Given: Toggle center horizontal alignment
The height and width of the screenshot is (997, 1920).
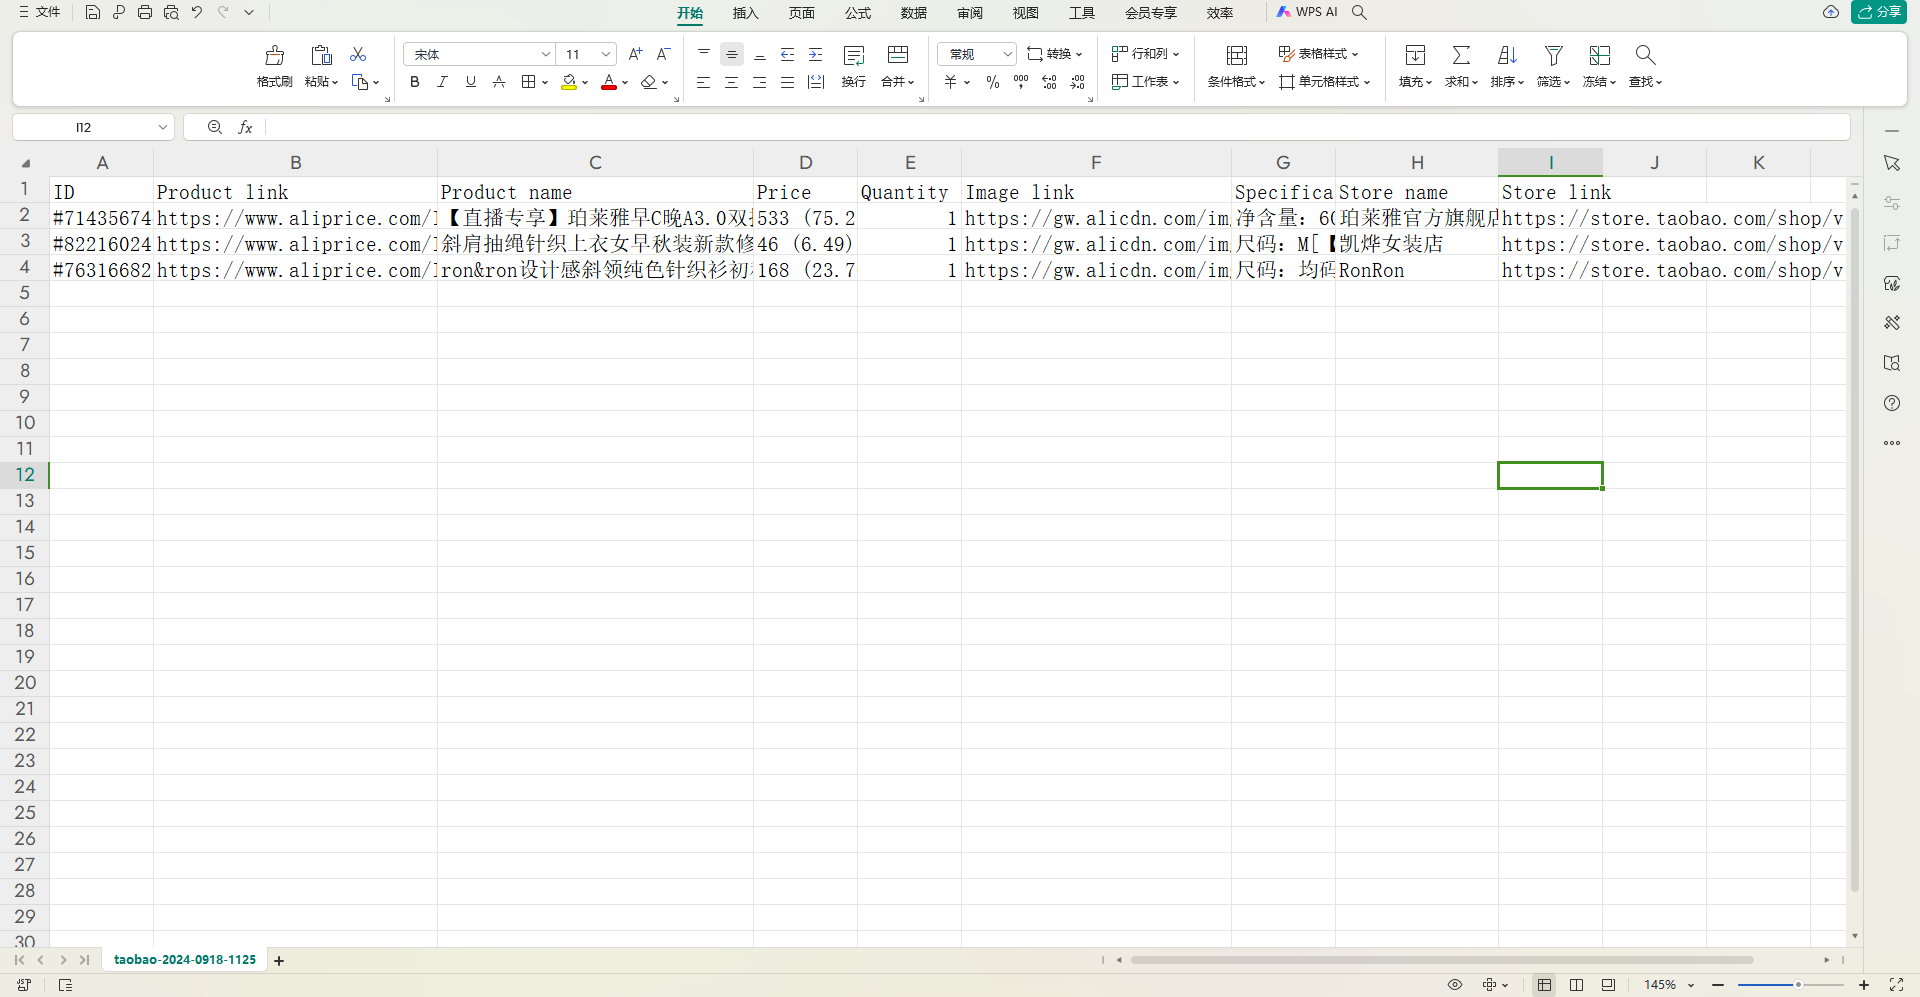Looking at the screenshot, I should tap(732, 82).
